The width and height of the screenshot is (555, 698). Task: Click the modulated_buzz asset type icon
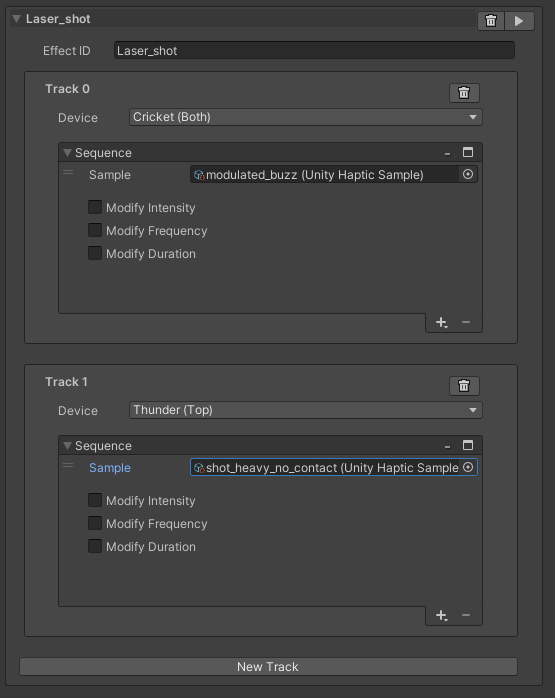[x=199, y=175]
